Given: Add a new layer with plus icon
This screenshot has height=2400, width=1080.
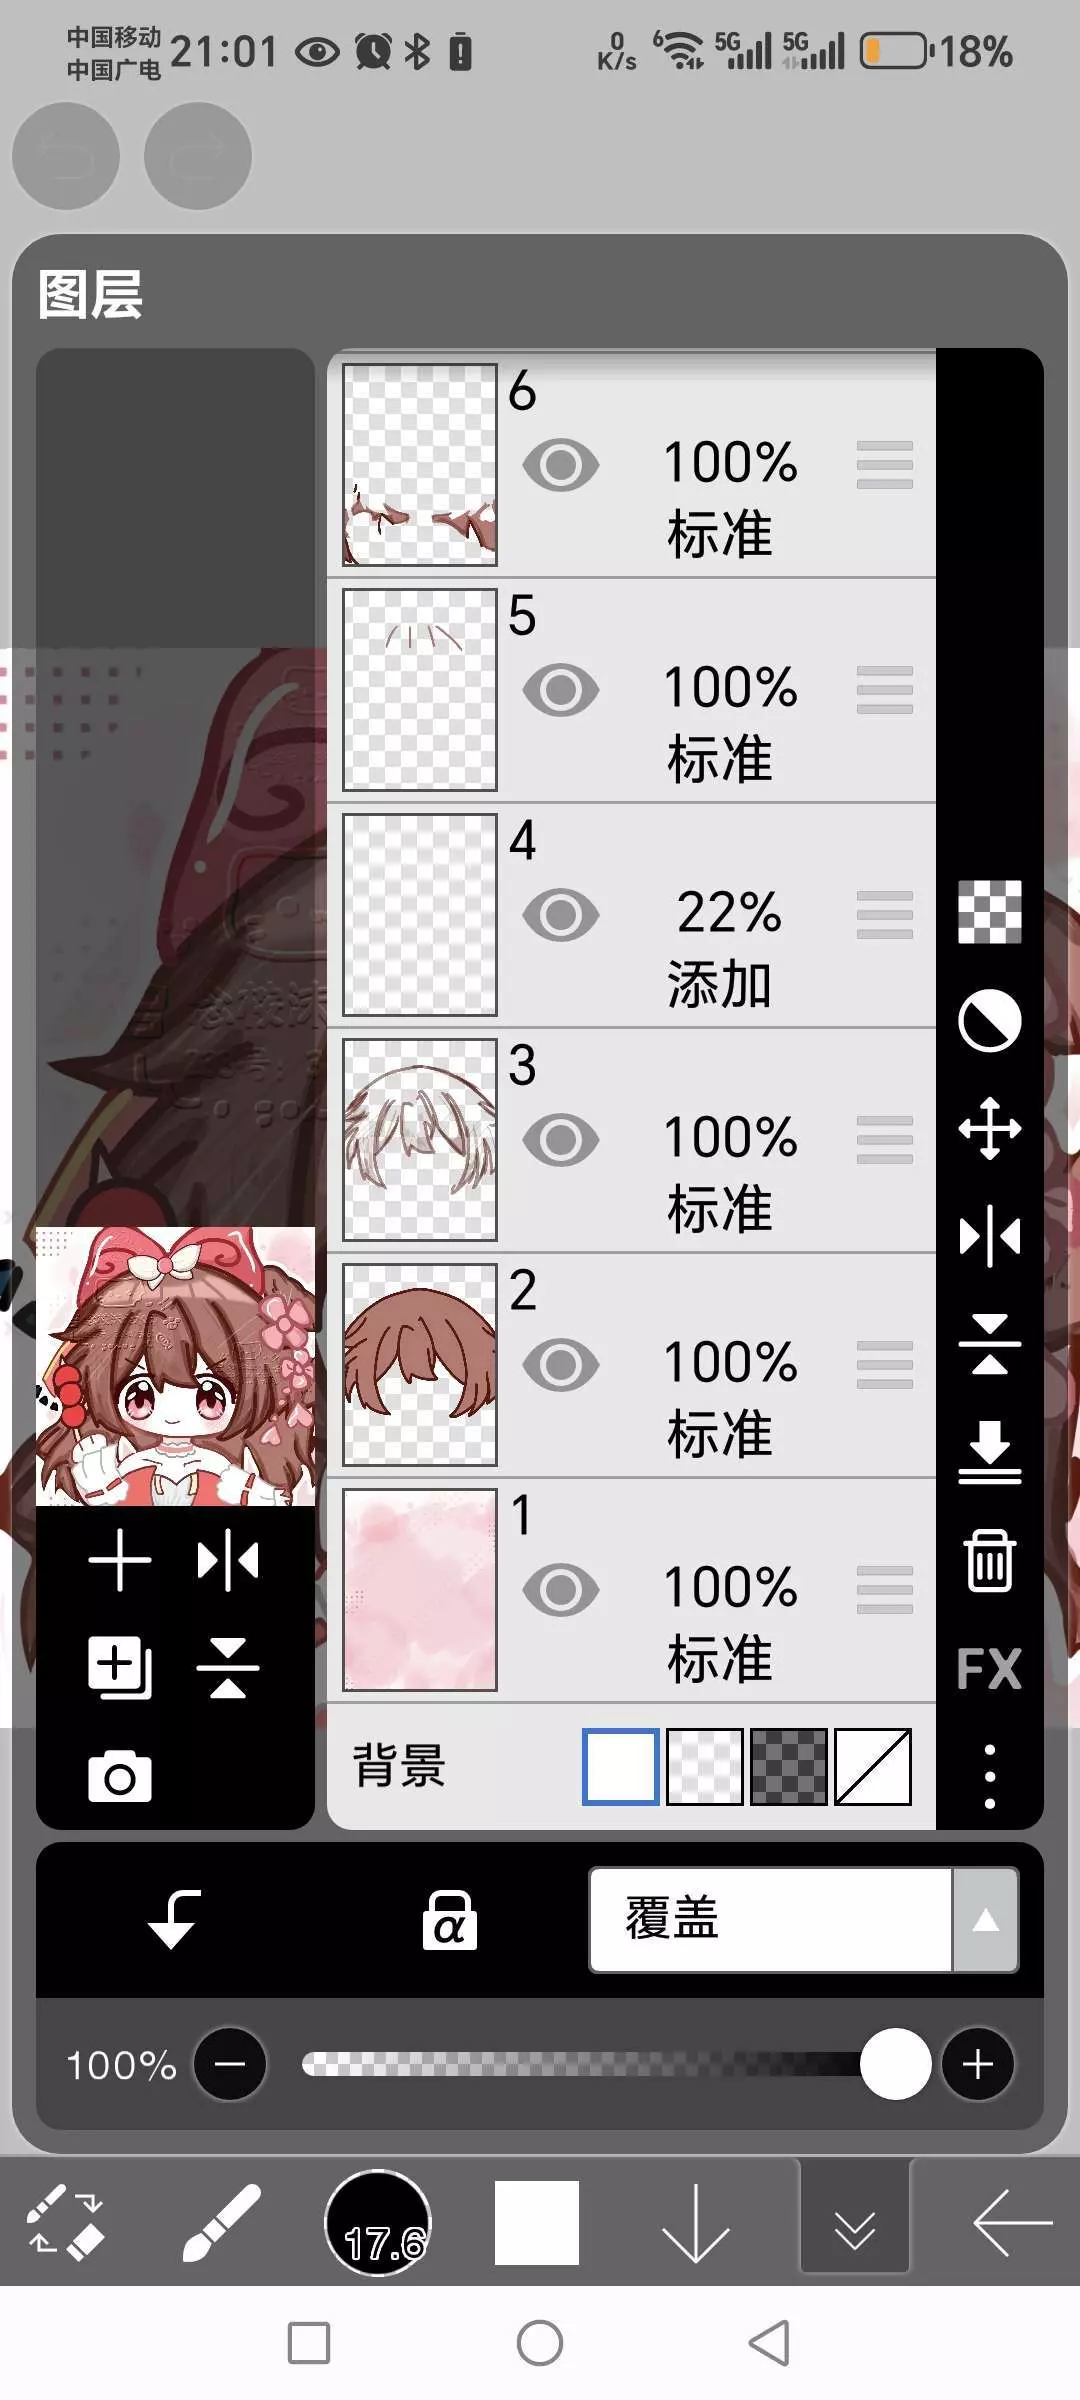Looking at the screenshot, I should tap(120, 1560).
